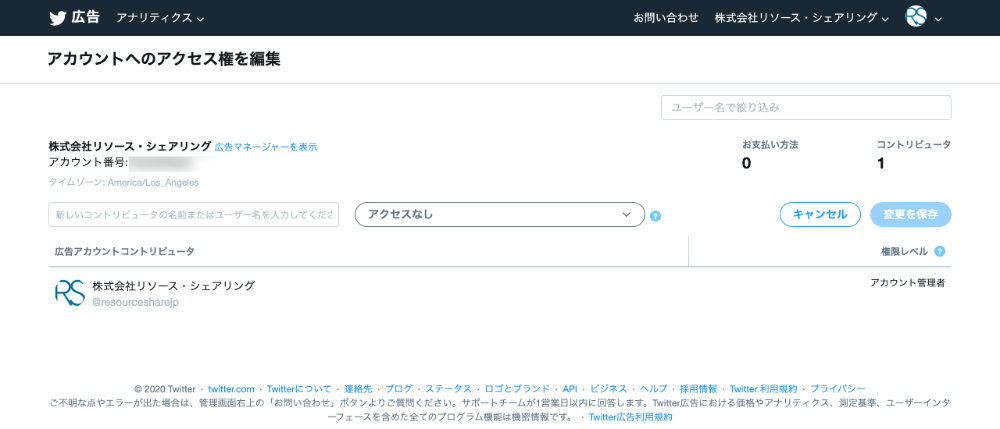Open Twitter広告利用規約 footer link
This screenshot has width=1000, height=429.
point(630,418)
